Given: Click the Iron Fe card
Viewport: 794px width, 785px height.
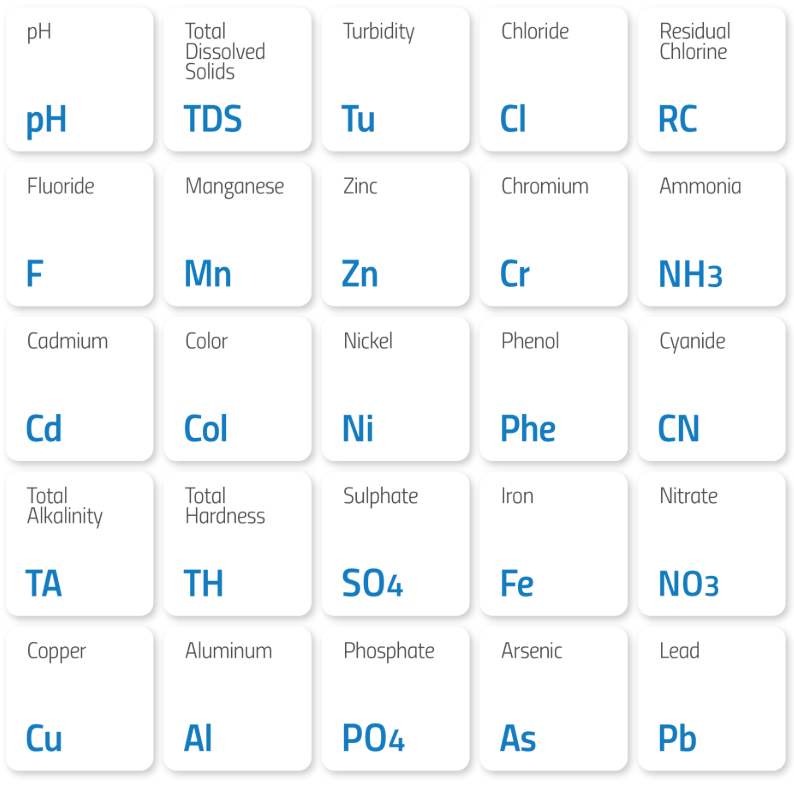Looking at the screenshot, I should (554, 544).
